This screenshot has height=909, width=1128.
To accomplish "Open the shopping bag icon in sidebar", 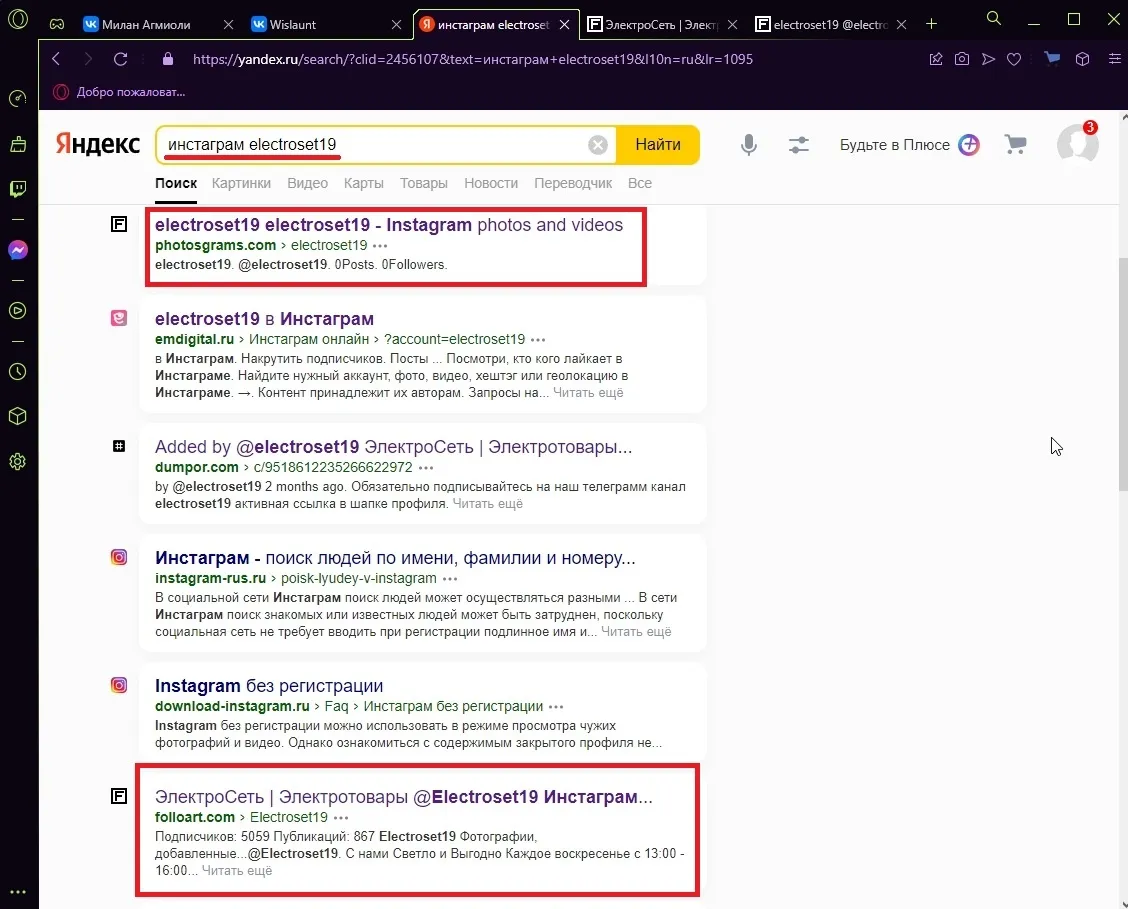I will point(18,144).
